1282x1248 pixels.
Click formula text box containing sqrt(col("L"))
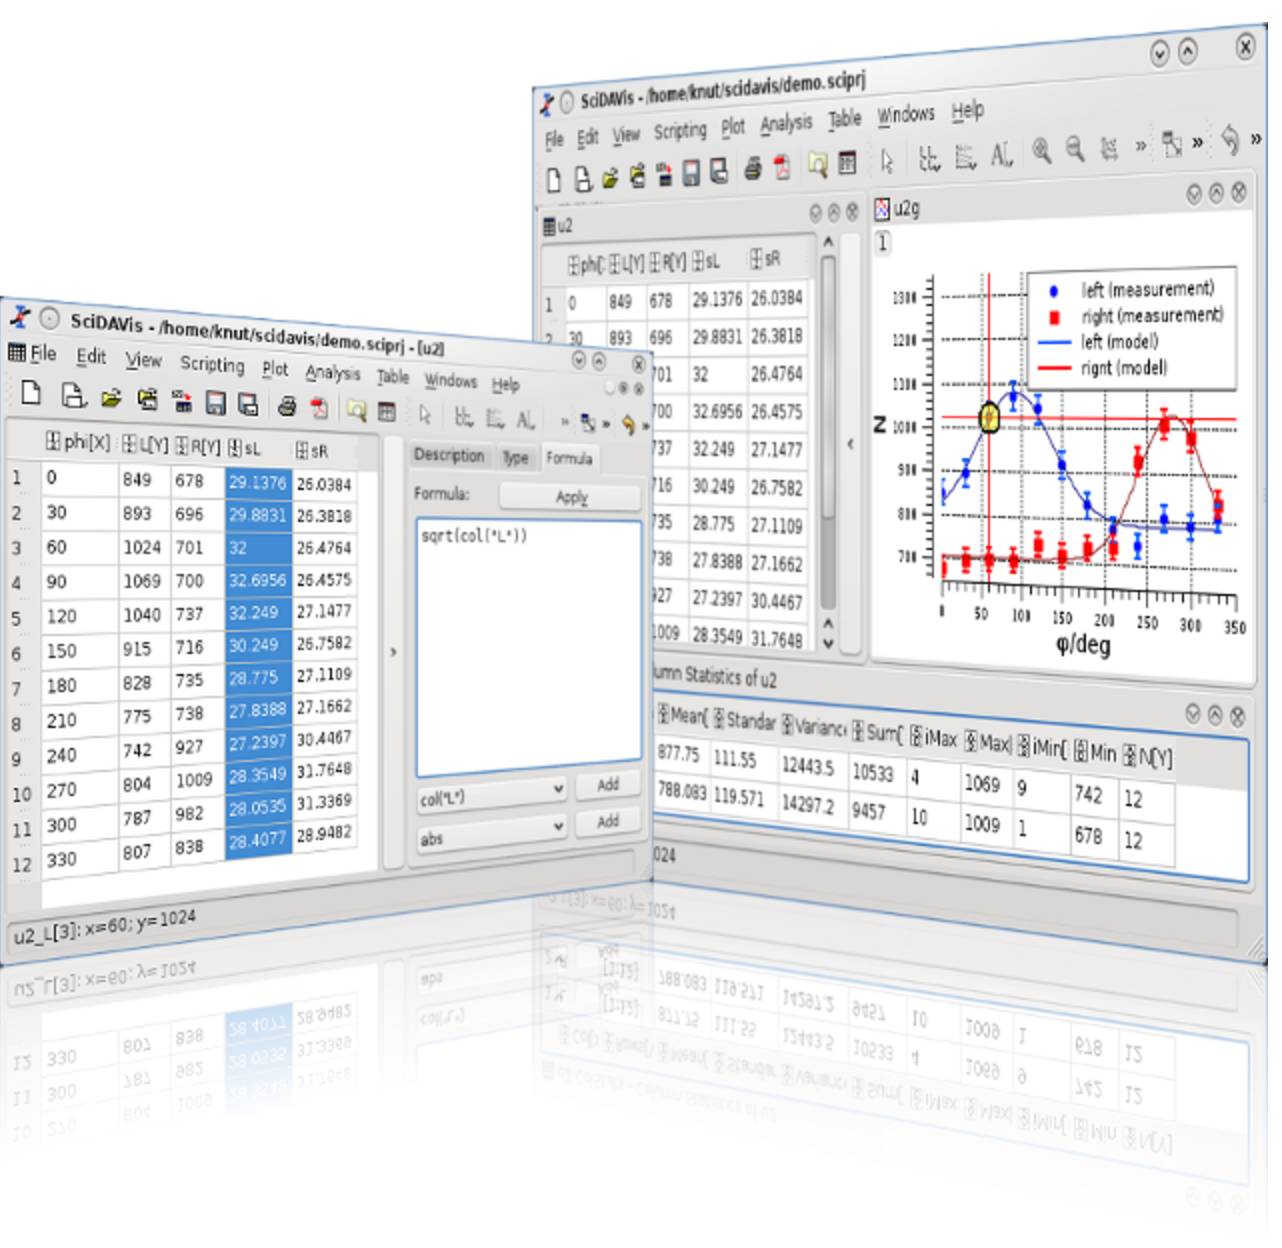[x=529, y=648]
